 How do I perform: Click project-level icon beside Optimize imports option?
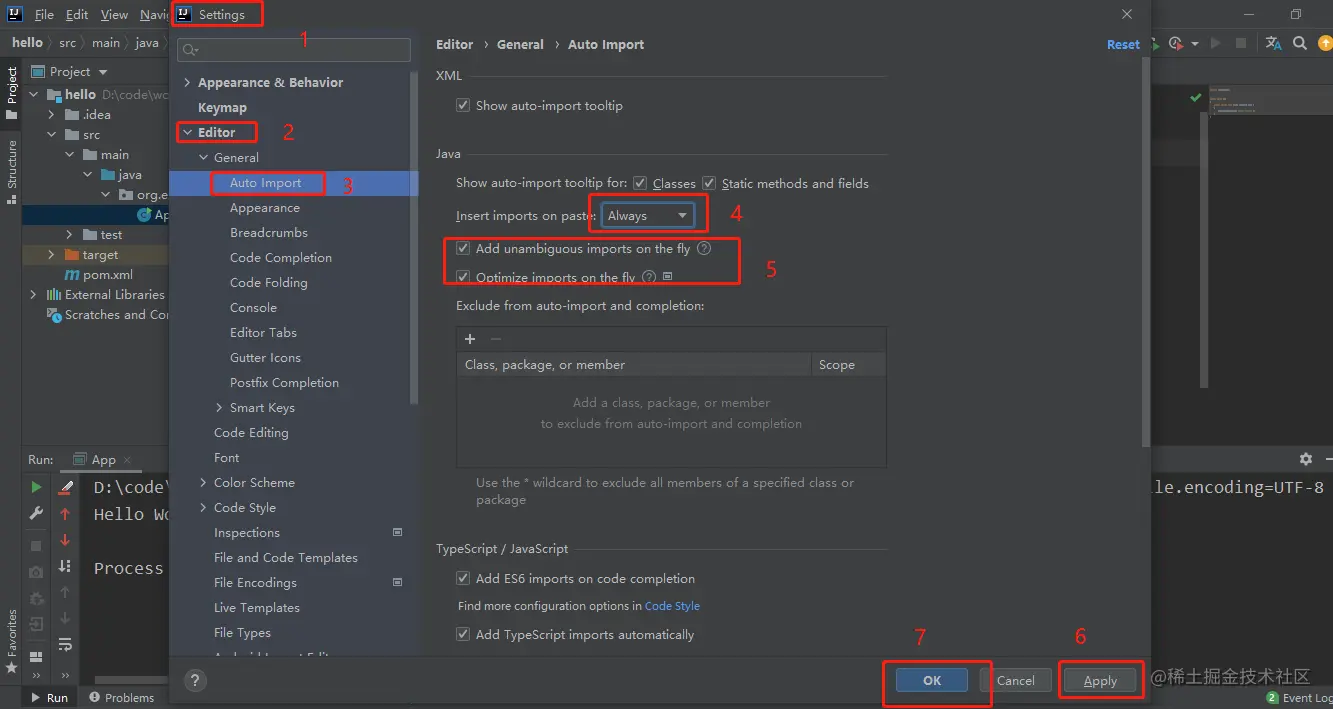click(x=668, y=277)
